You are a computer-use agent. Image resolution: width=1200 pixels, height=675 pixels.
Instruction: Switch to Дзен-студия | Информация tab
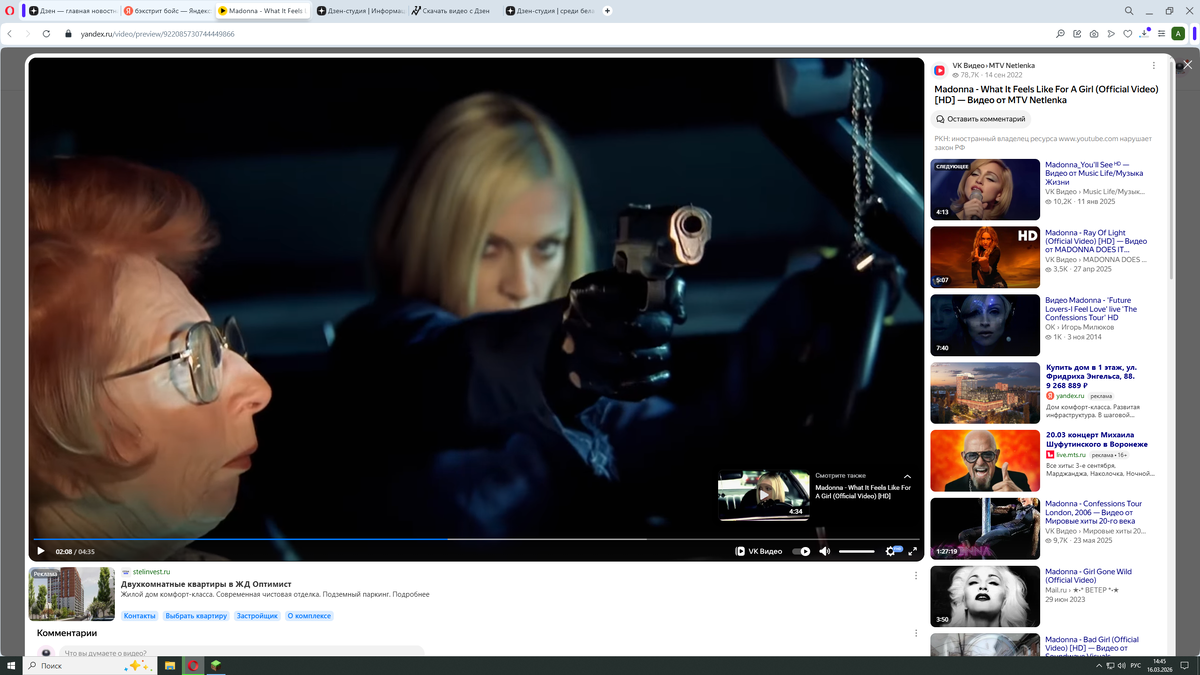click(358, 10)
